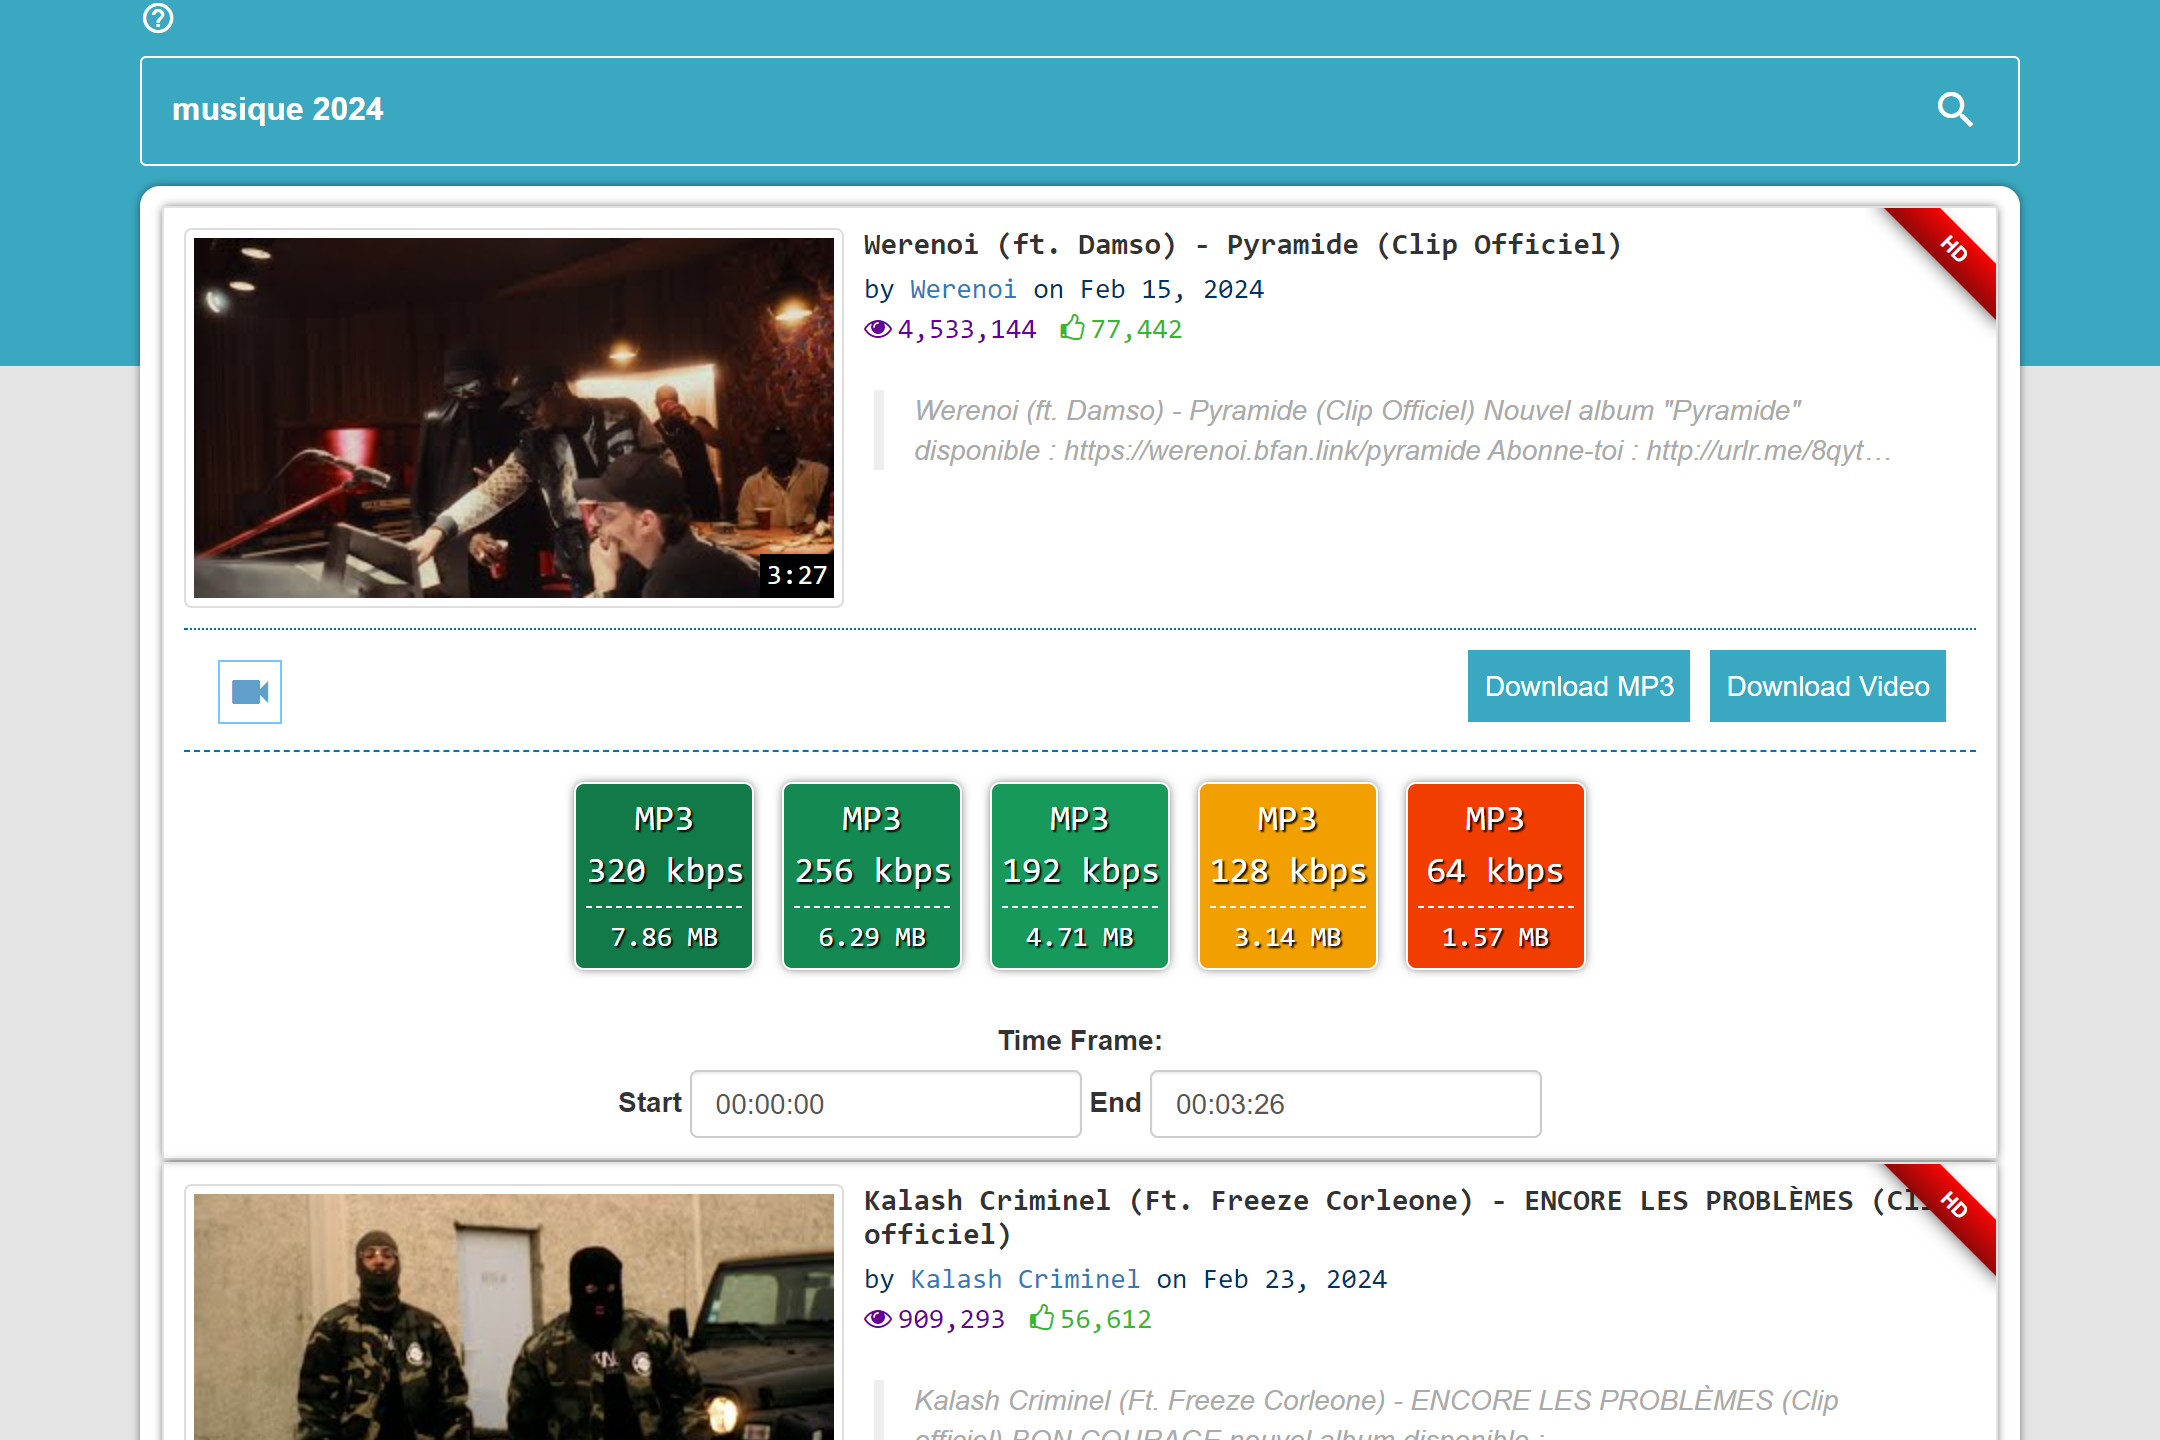The height and width of the screenshot is (1440, 2160).
Task: Click Kalash Criminel artist link
Action: pos(1025,1279)
